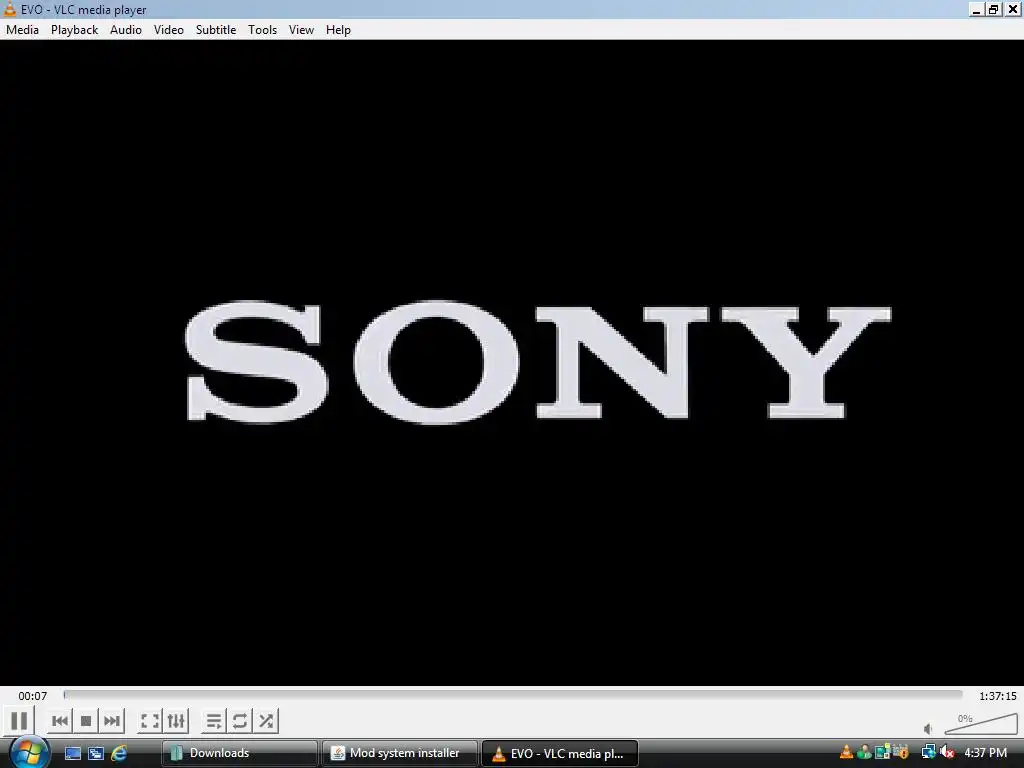Open the Subtitle menu
Image resolution: width=1024 pixels, height=768 pixels.
point(216,30)
